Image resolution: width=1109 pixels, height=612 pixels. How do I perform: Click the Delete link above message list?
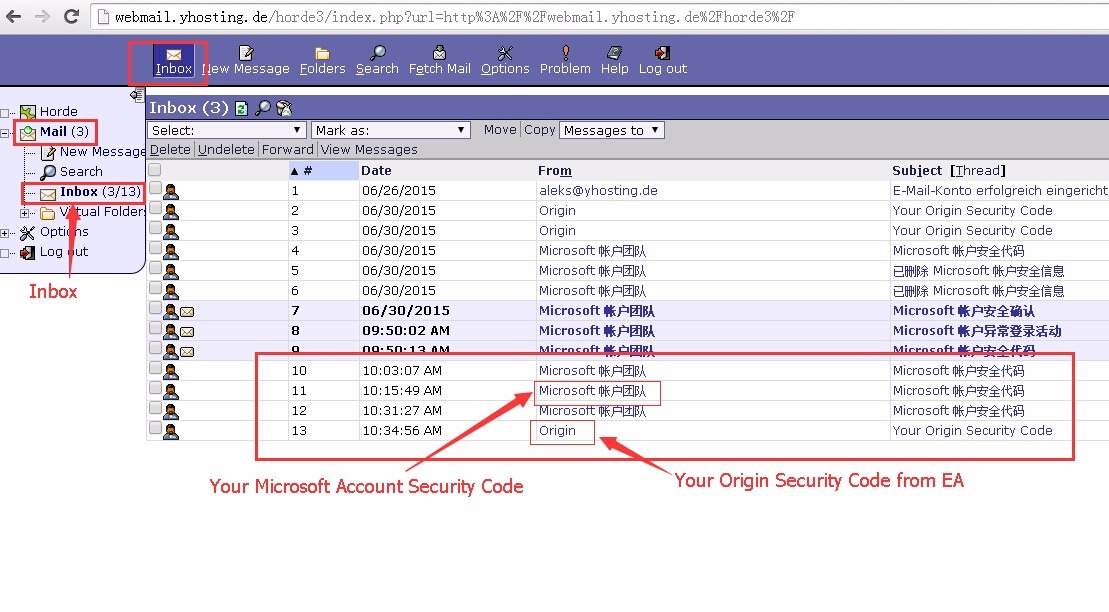point(170,150)
